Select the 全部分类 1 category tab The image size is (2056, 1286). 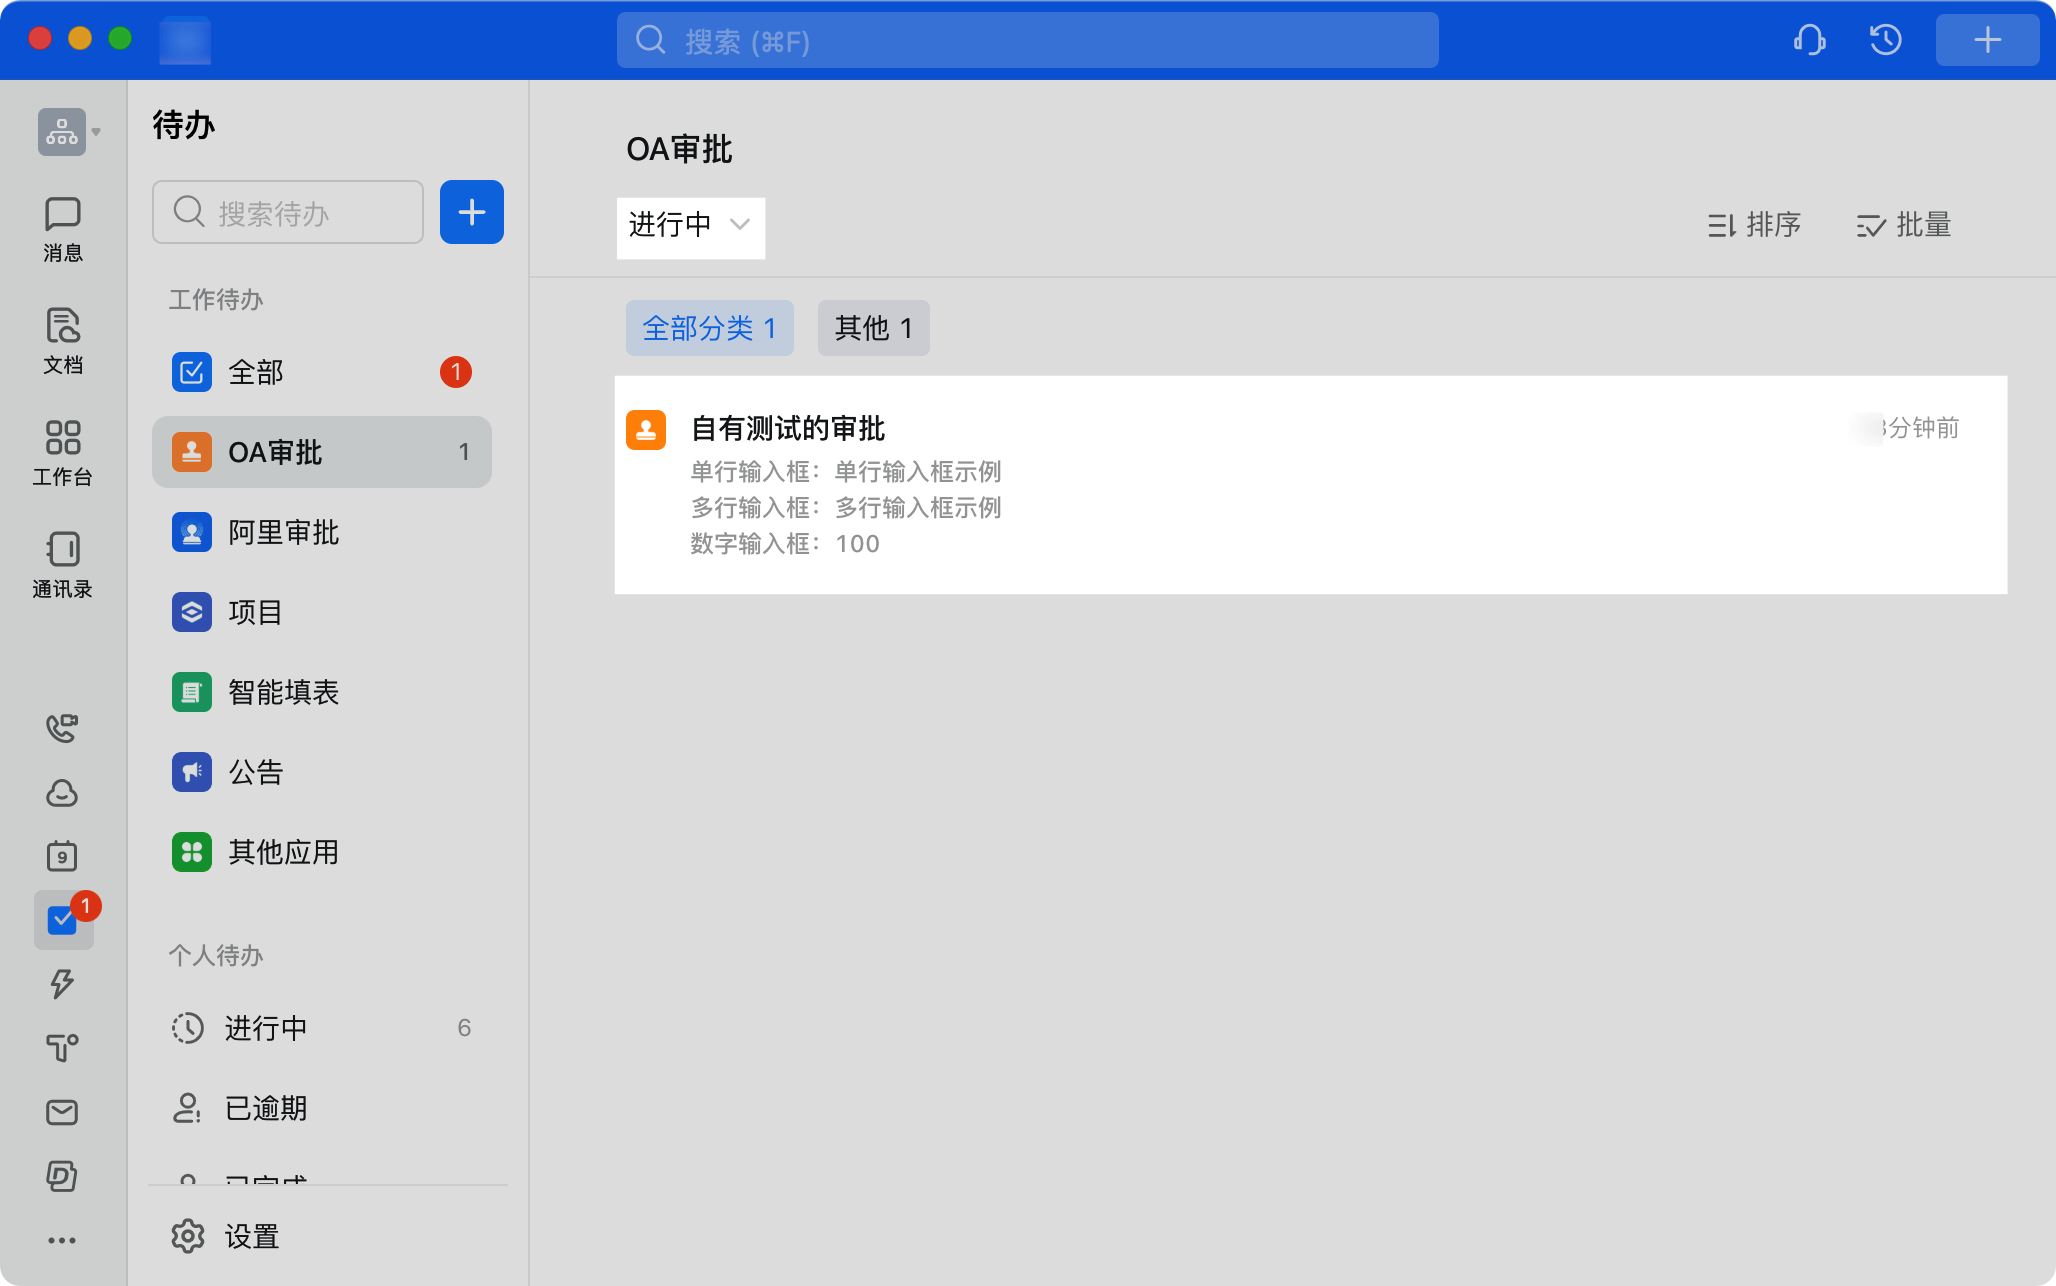pos(709,328)
